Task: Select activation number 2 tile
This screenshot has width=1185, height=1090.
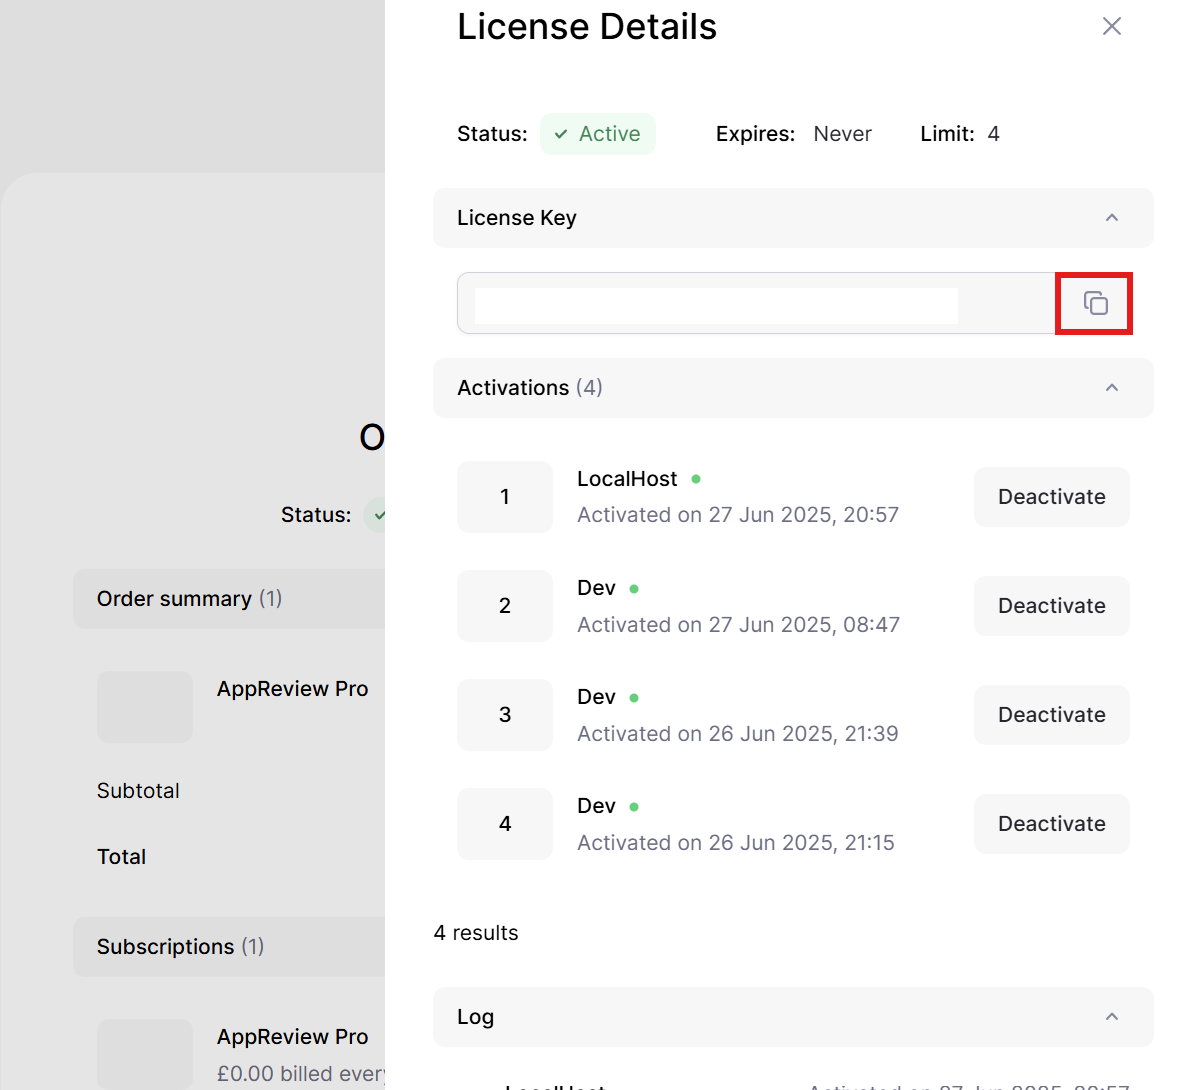Action: click(x=505, y=606)
